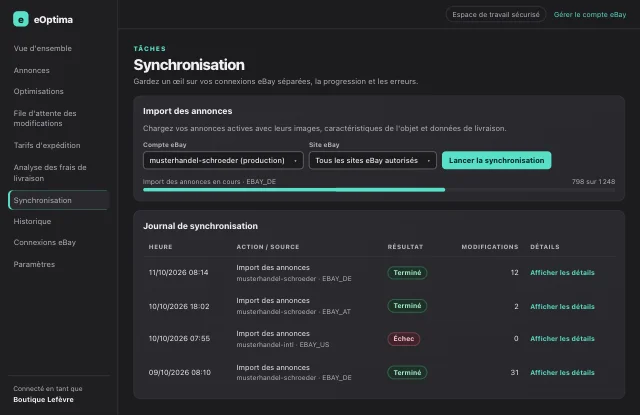Viewport: 640px width, 415px height.
Task: Click the Terminé badge of 09/10/2026 row
Action: pos(407,373)
